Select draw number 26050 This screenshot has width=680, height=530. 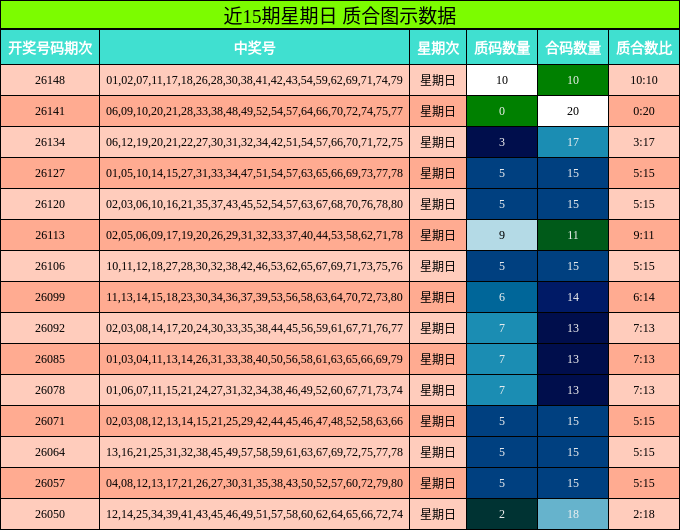[50, 514]
